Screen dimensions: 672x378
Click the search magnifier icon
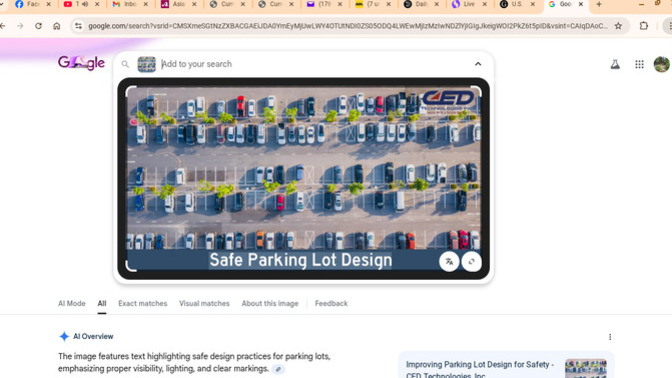point(125,64)
